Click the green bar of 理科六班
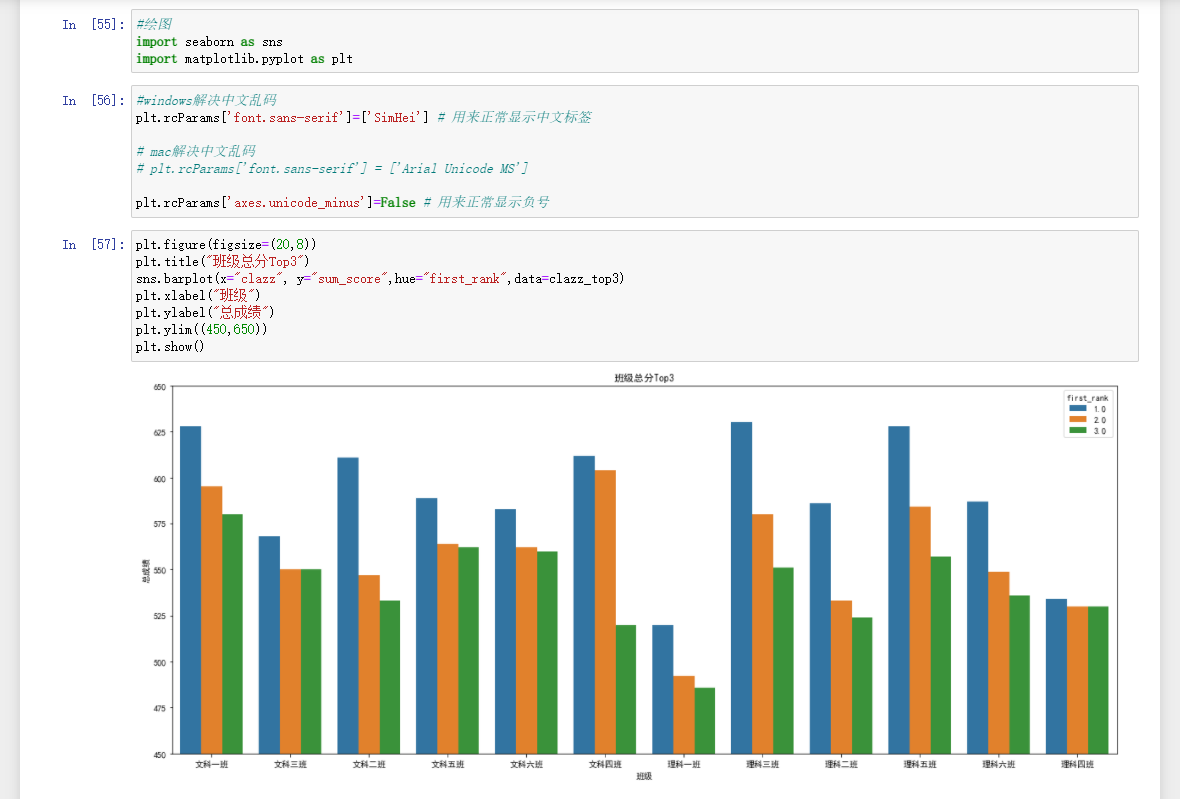Image resolution: width=1180 pixels, height=799 pixels. coord(1020,675)
